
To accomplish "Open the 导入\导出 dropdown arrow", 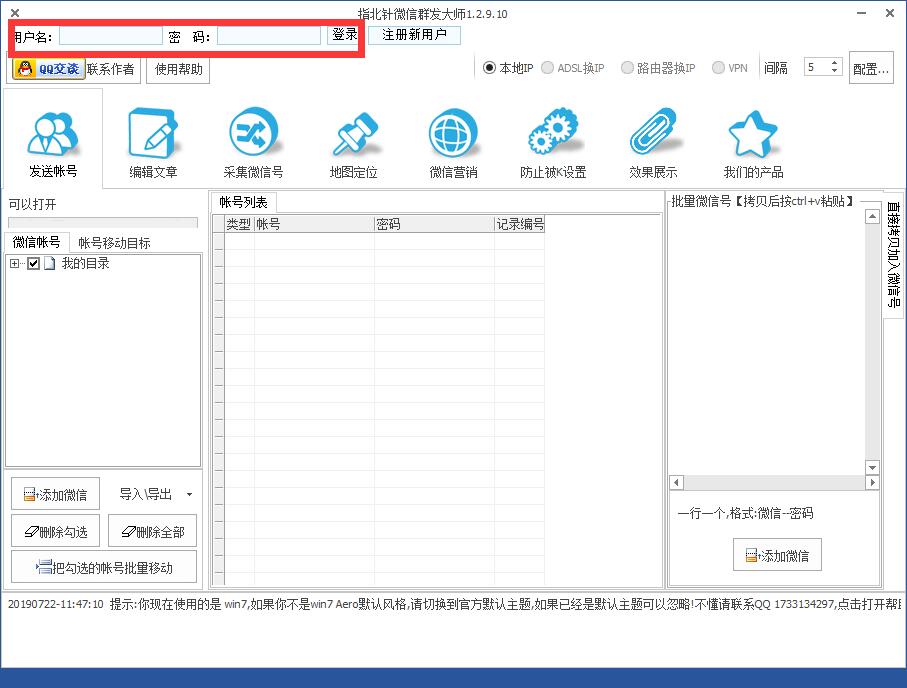I will [189, 495].
